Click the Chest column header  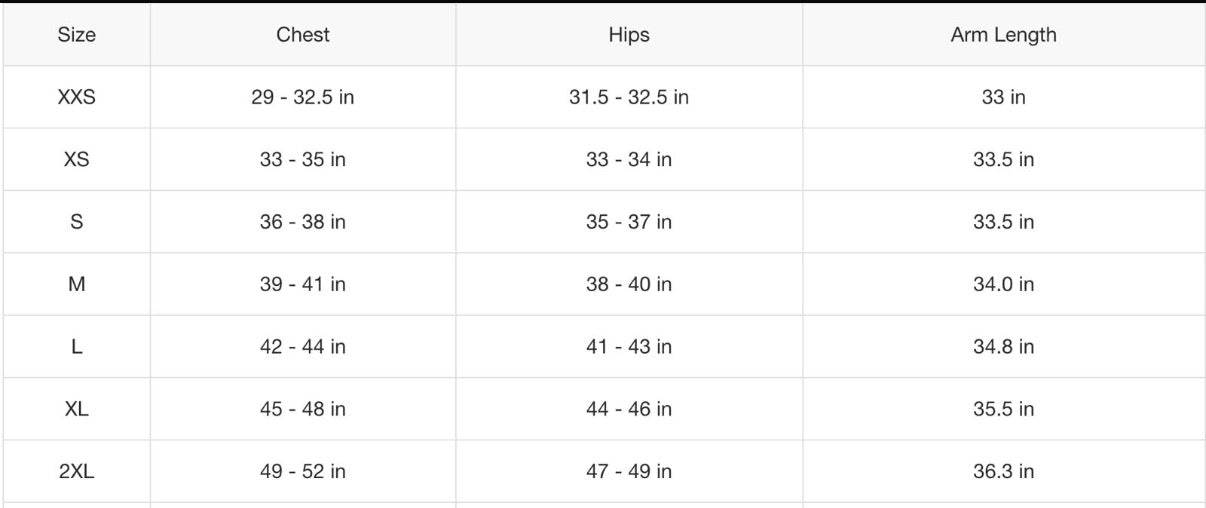pos(303,35)
